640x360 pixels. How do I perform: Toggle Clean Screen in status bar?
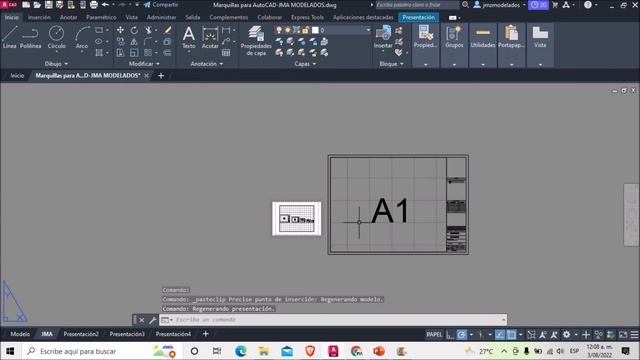pyautogui.click(x=623, y=335)
